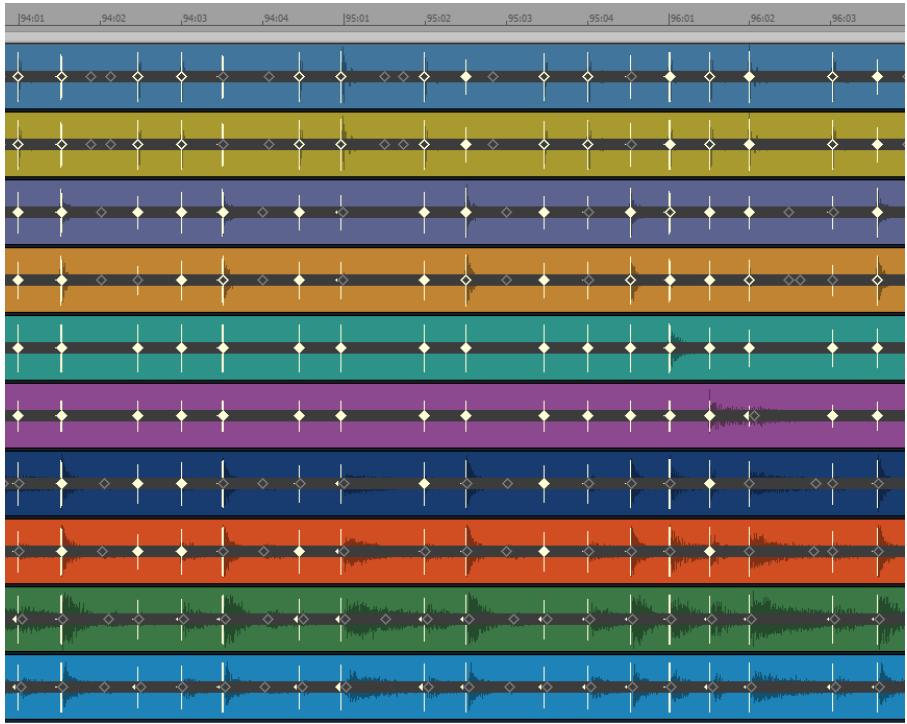Select the slate-purple track's marker at 95:02
Image resolution: width=907 pixels, height=724 pixels.
(425, 212)
